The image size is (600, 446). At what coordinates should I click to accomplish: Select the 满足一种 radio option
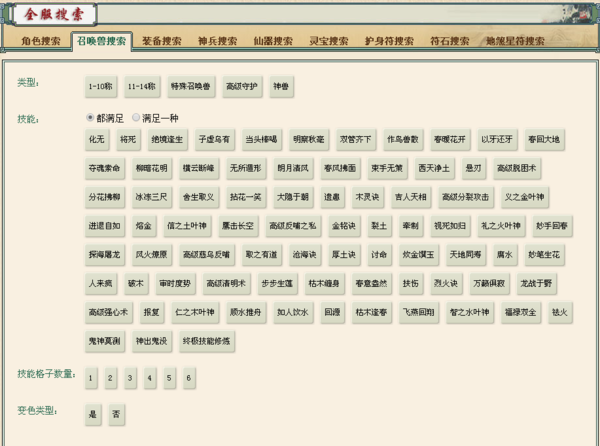tap(137, 118)
